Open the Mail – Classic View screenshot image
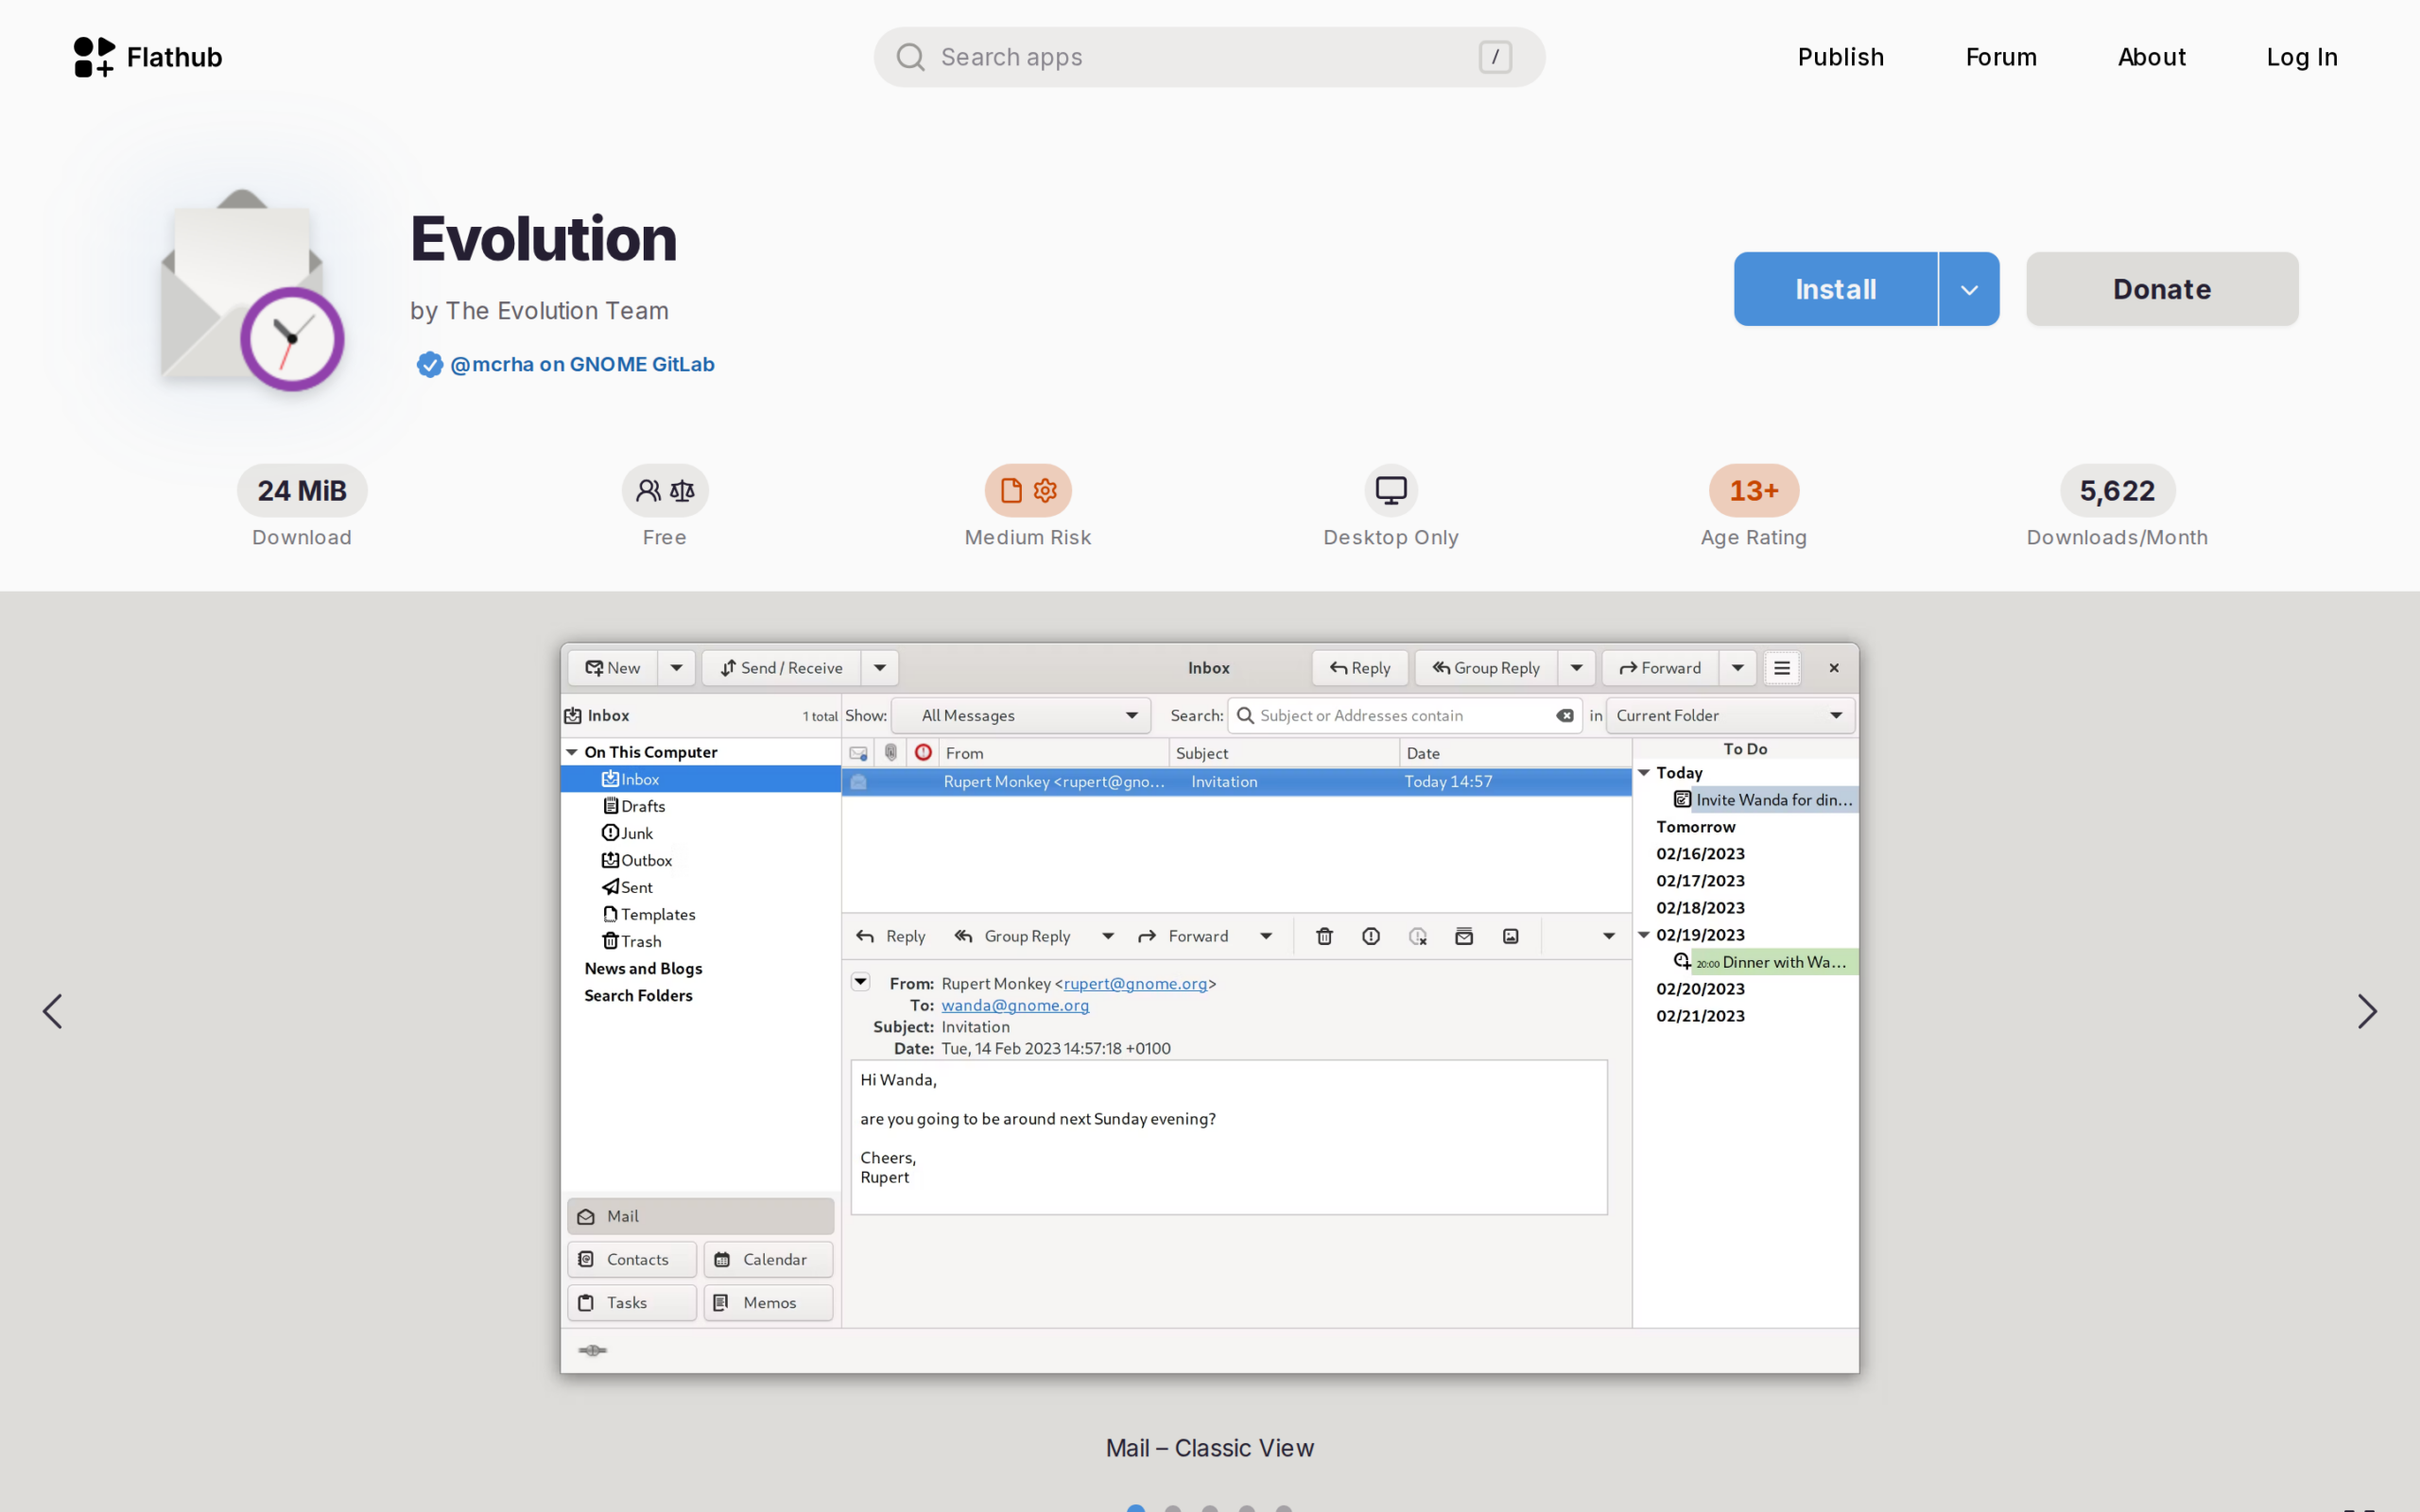Screen dimensions: 2420x1512 (1209, 1008)
